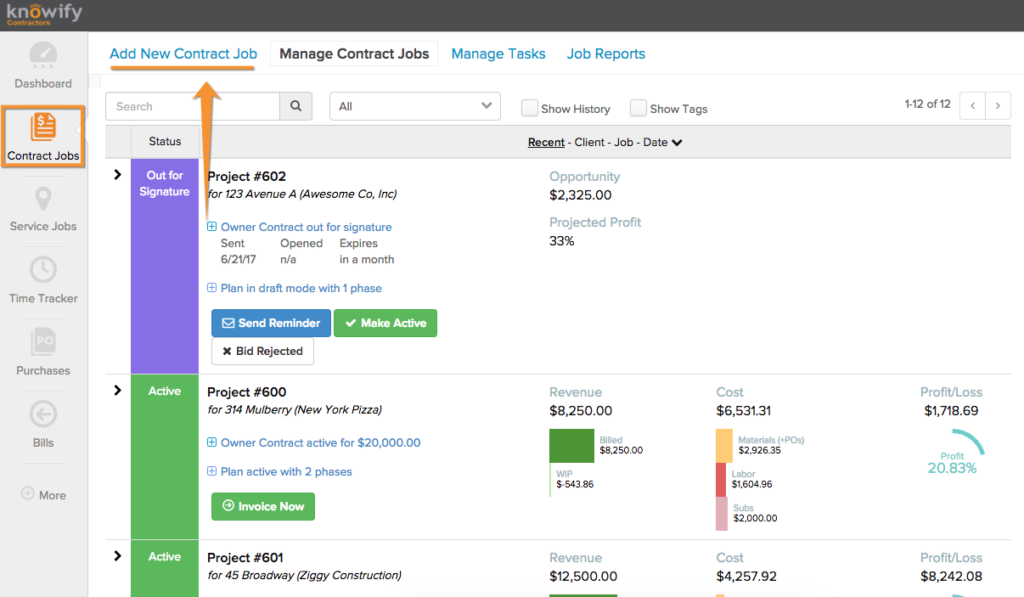Toggle the Show Tags checkbox
This screenshot has width=1024, height=597.
(638, 108)
